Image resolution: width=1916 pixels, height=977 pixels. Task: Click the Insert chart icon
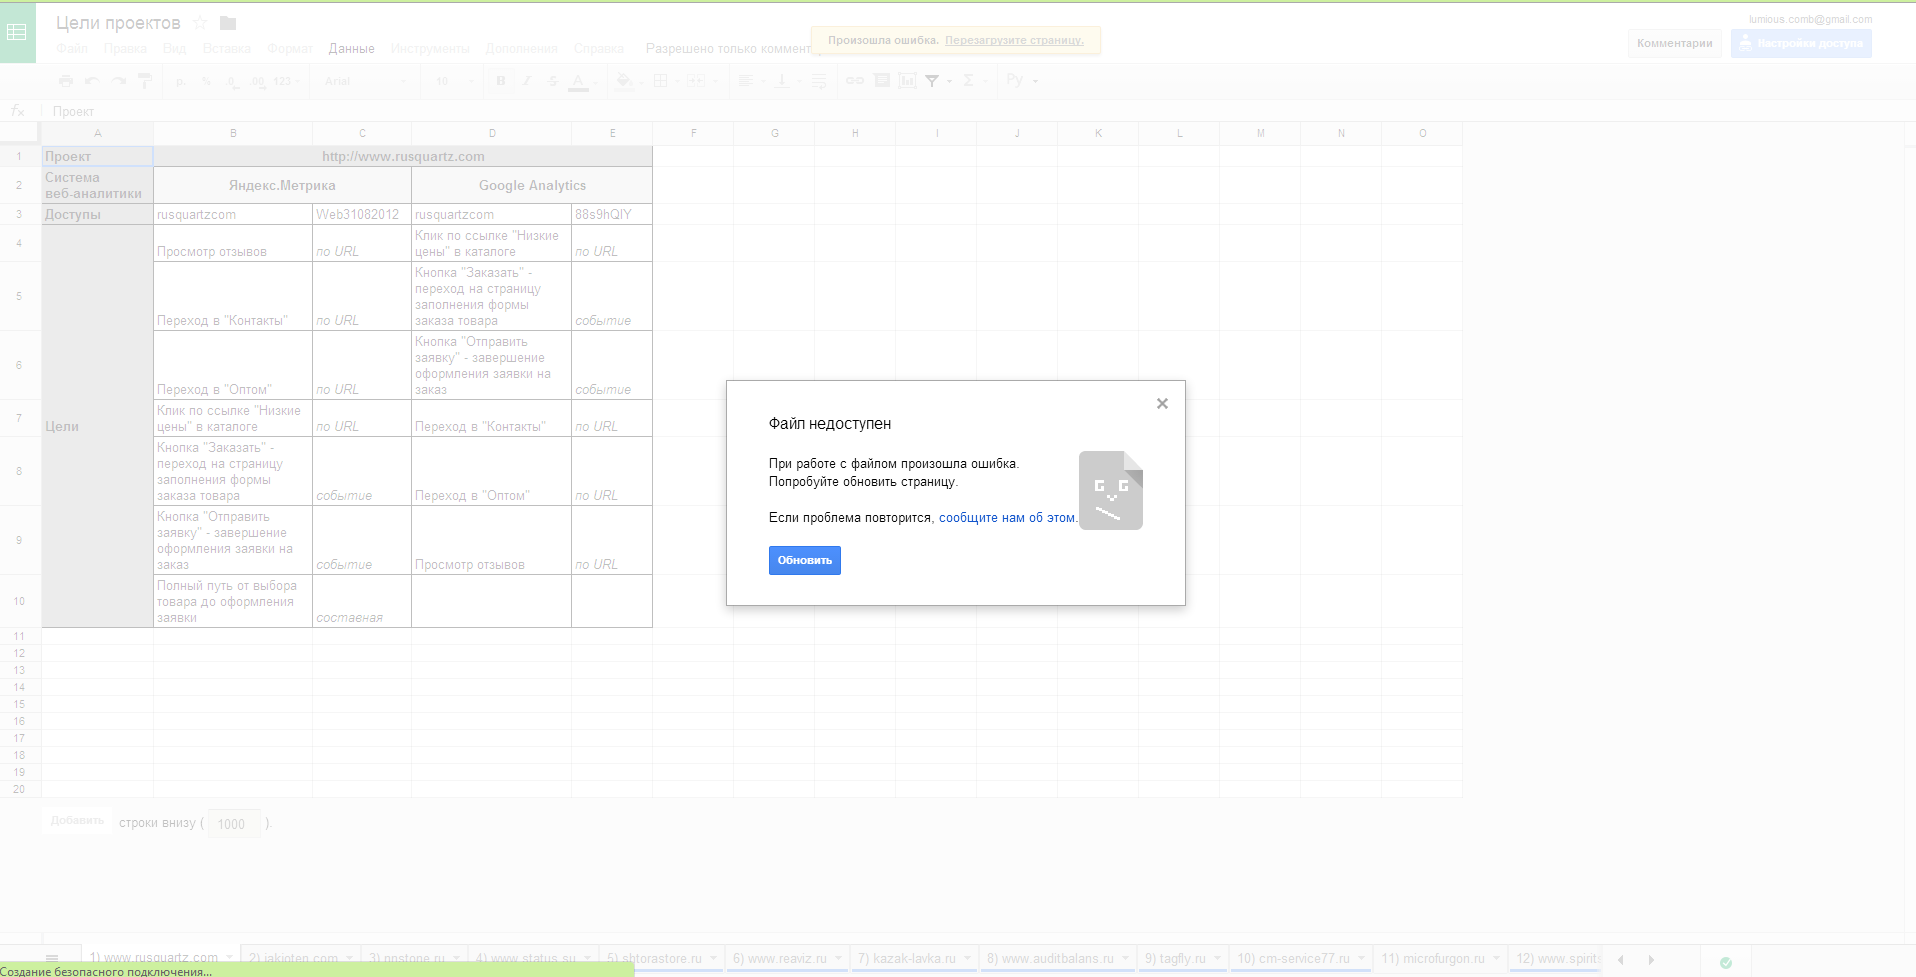(x=907, y=81)
